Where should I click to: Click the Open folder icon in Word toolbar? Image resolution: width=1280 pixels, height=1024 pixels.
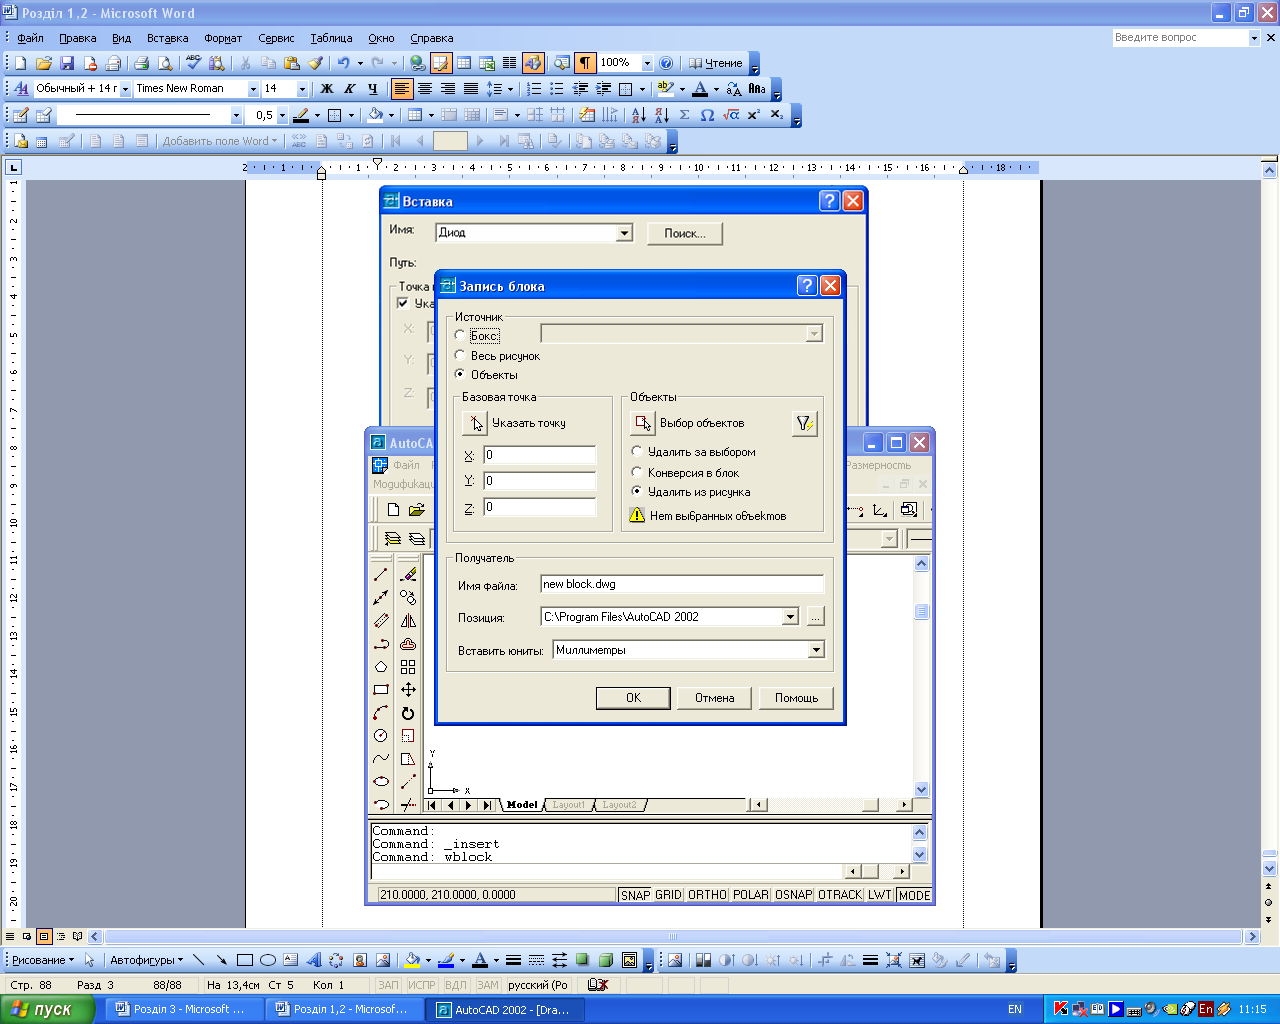43,63
